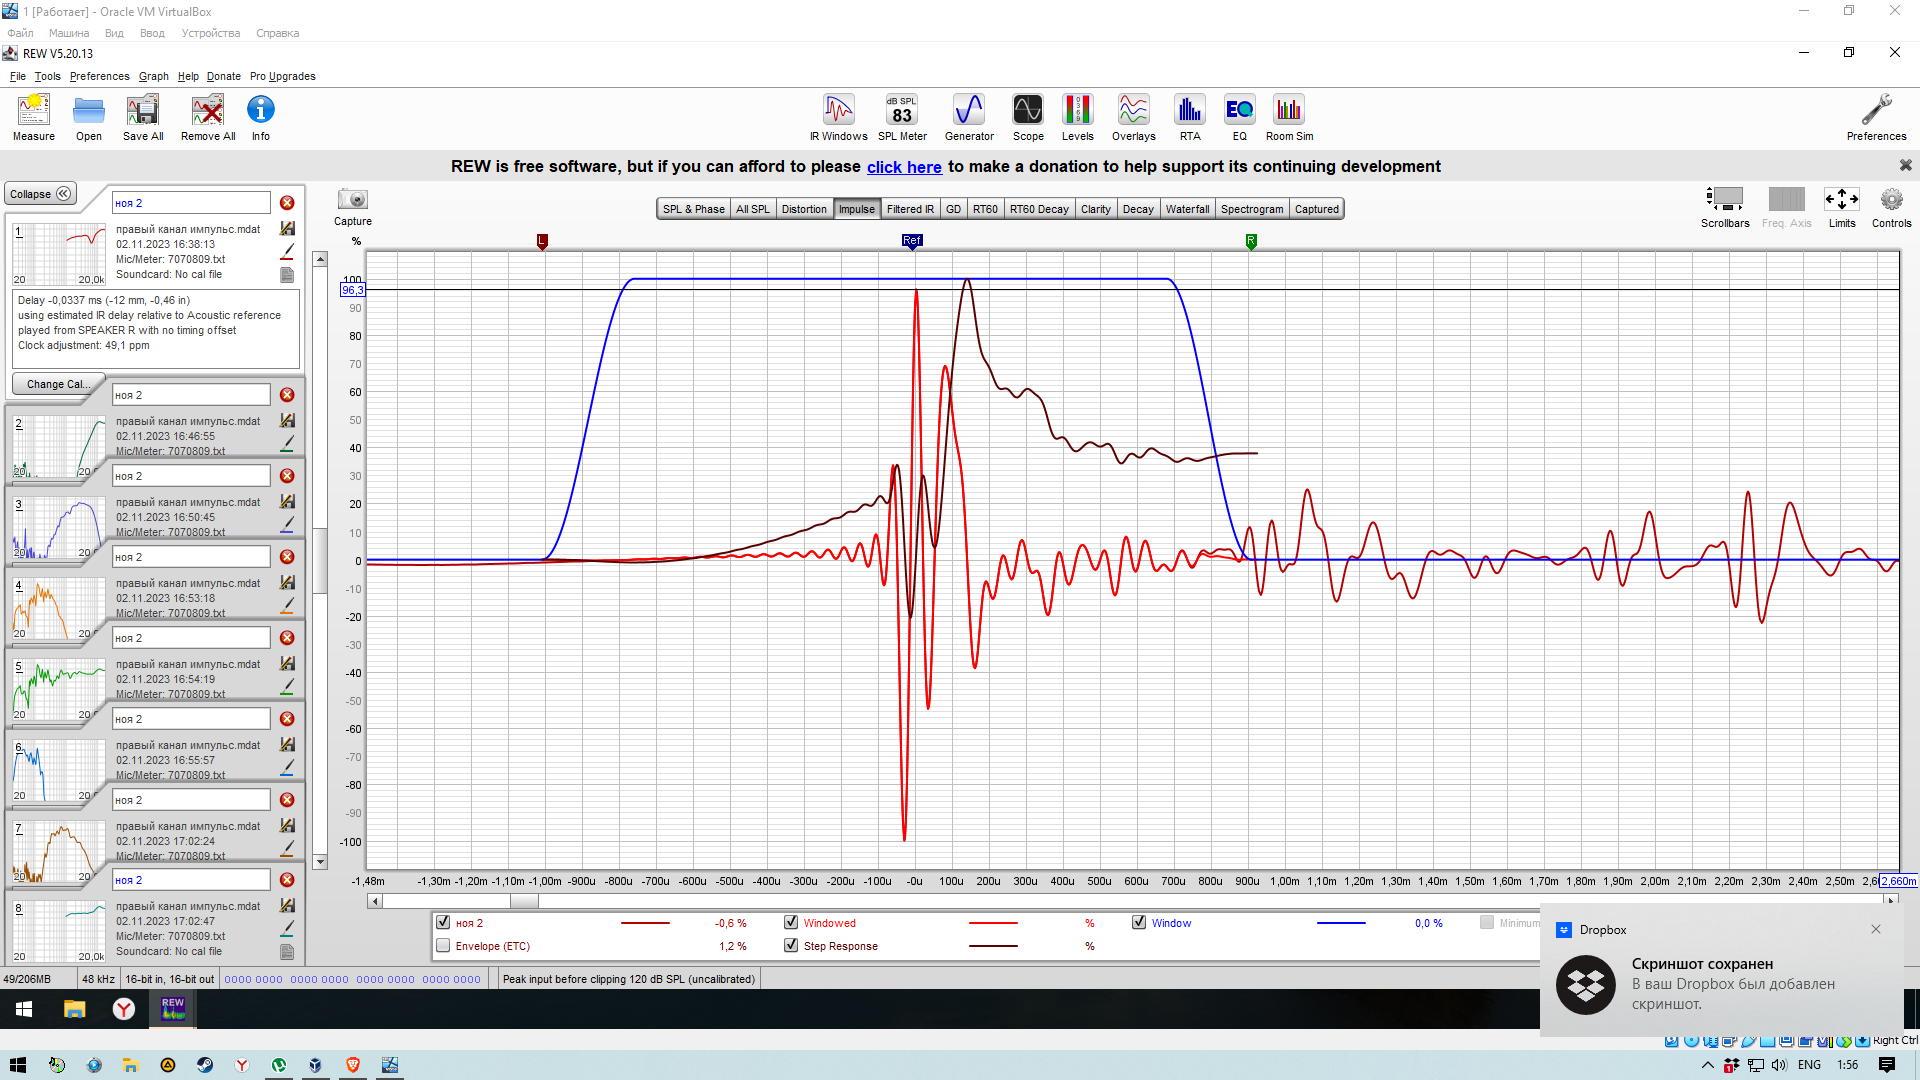
Task: Select the Spectrogram tab
Action: click(1251, 209)
